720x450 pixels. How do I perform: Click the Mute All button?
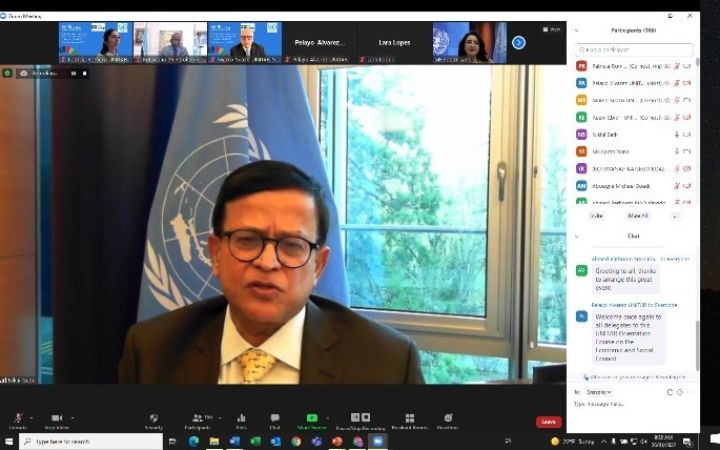pyautogui.click(x=637, y=216)
